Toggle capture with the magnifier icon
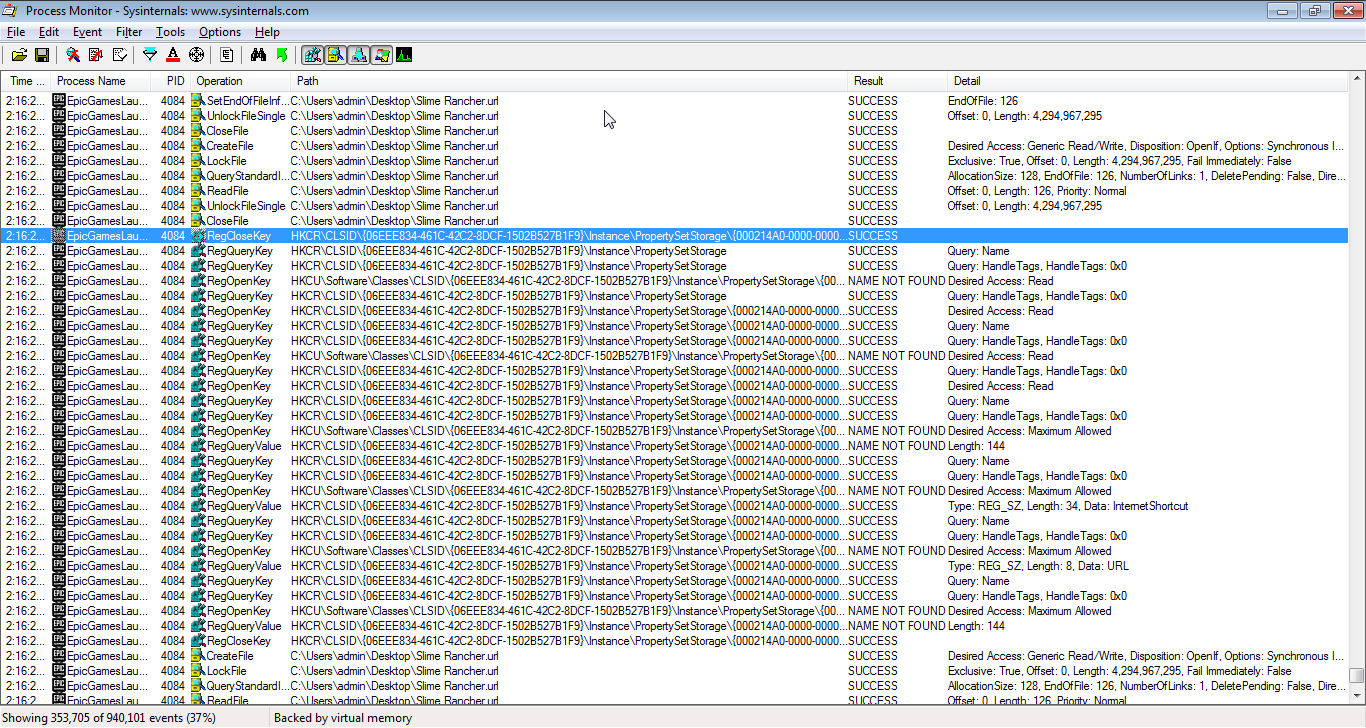The width and height of the screenshot is (1366, 728). tap(73, 55)
